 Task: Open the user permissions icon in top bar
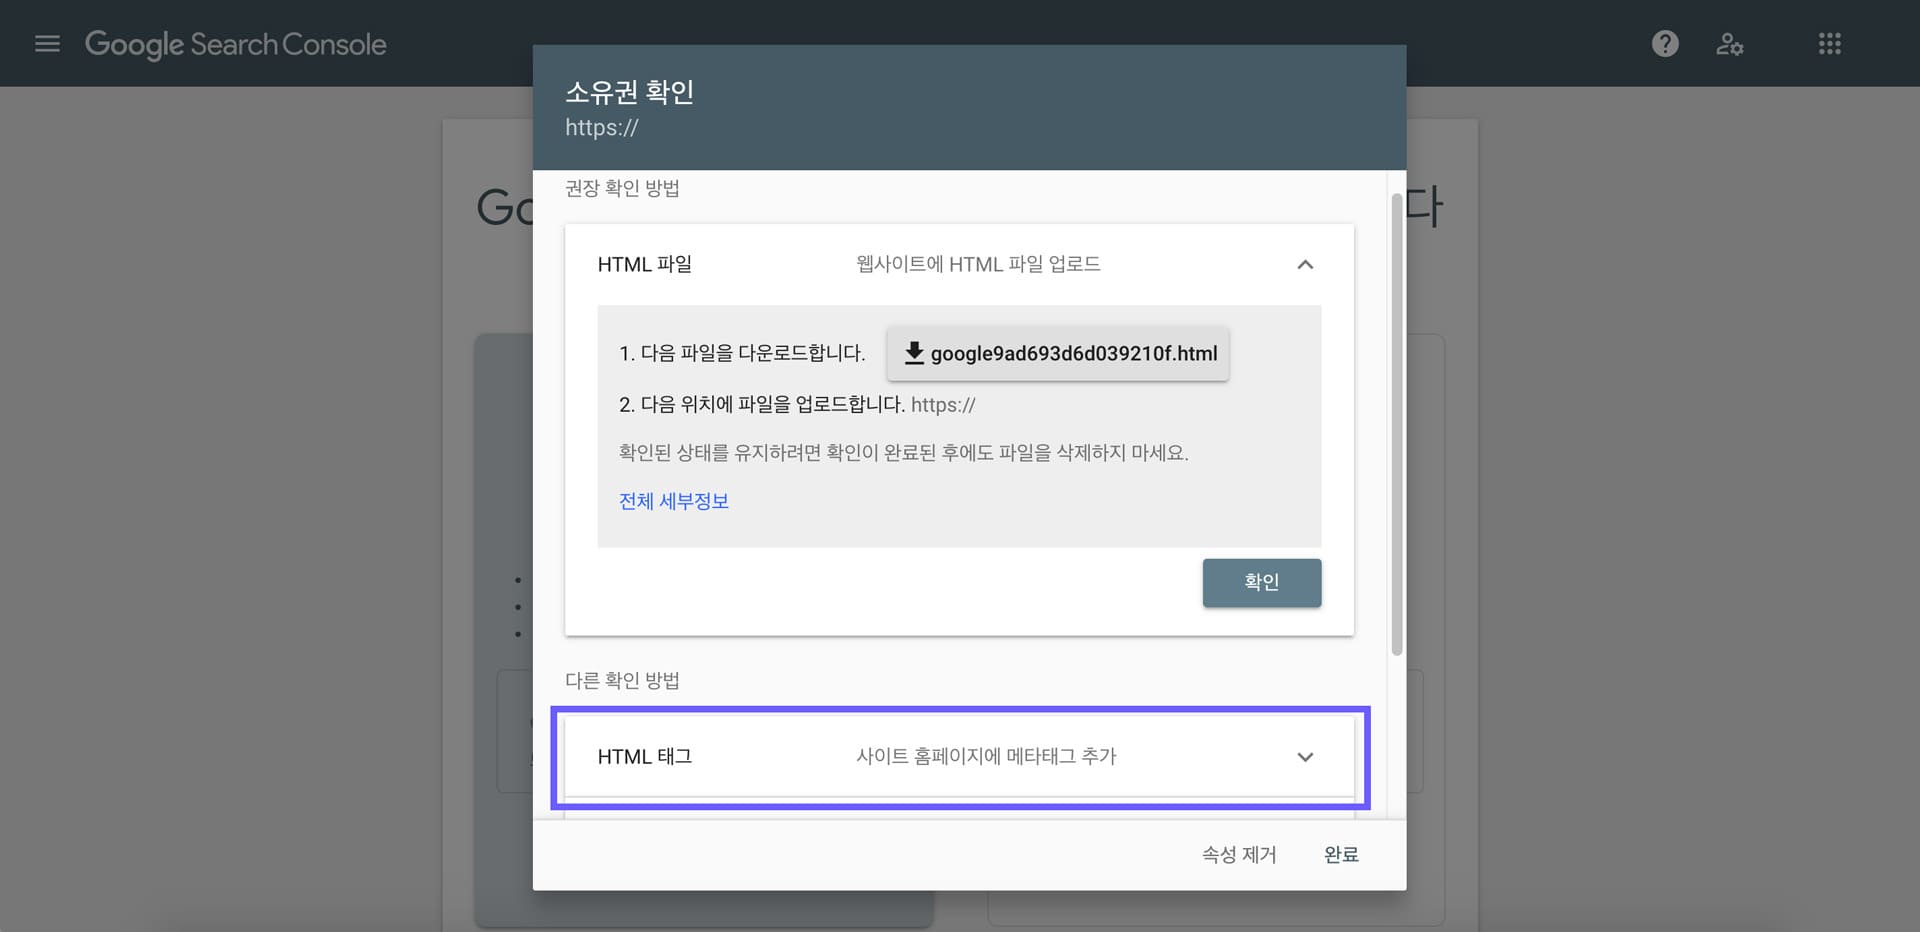(x=1730, y=44)
